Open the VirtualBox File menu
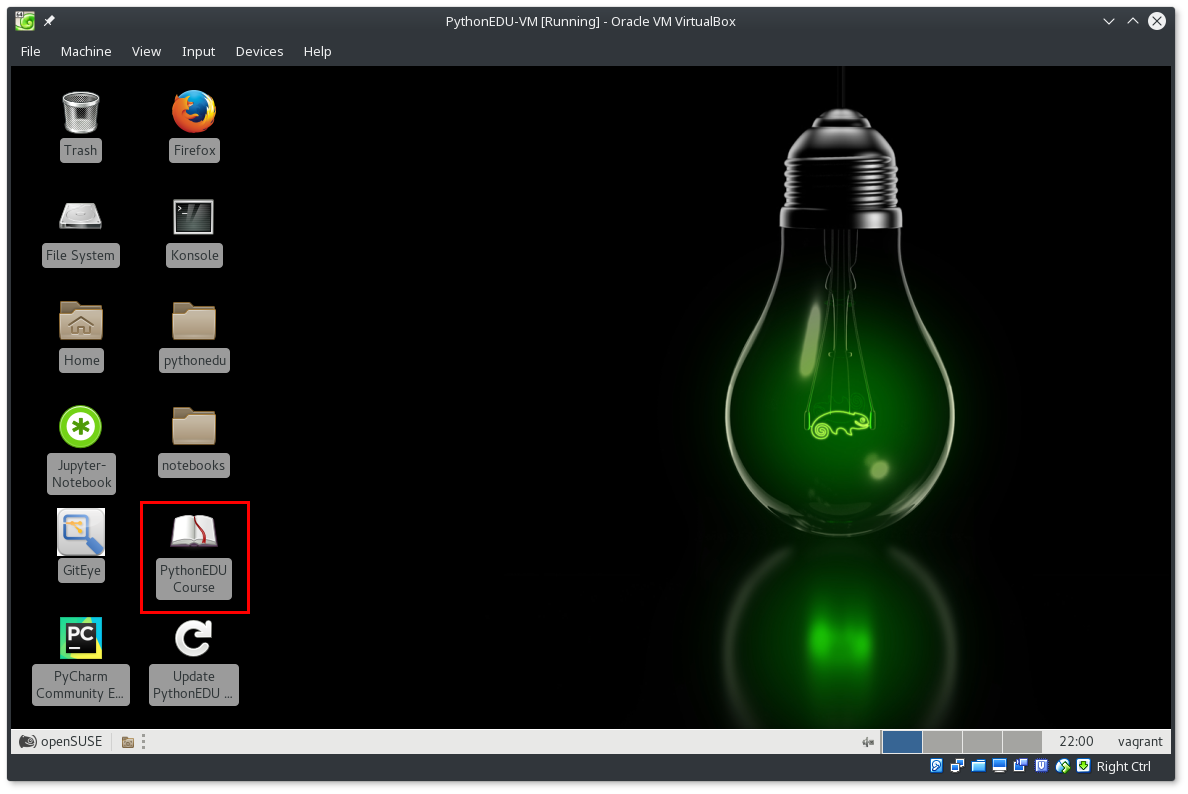This screenshot has width=1188, height=794. pyautogui.click(x=30, y=51)
